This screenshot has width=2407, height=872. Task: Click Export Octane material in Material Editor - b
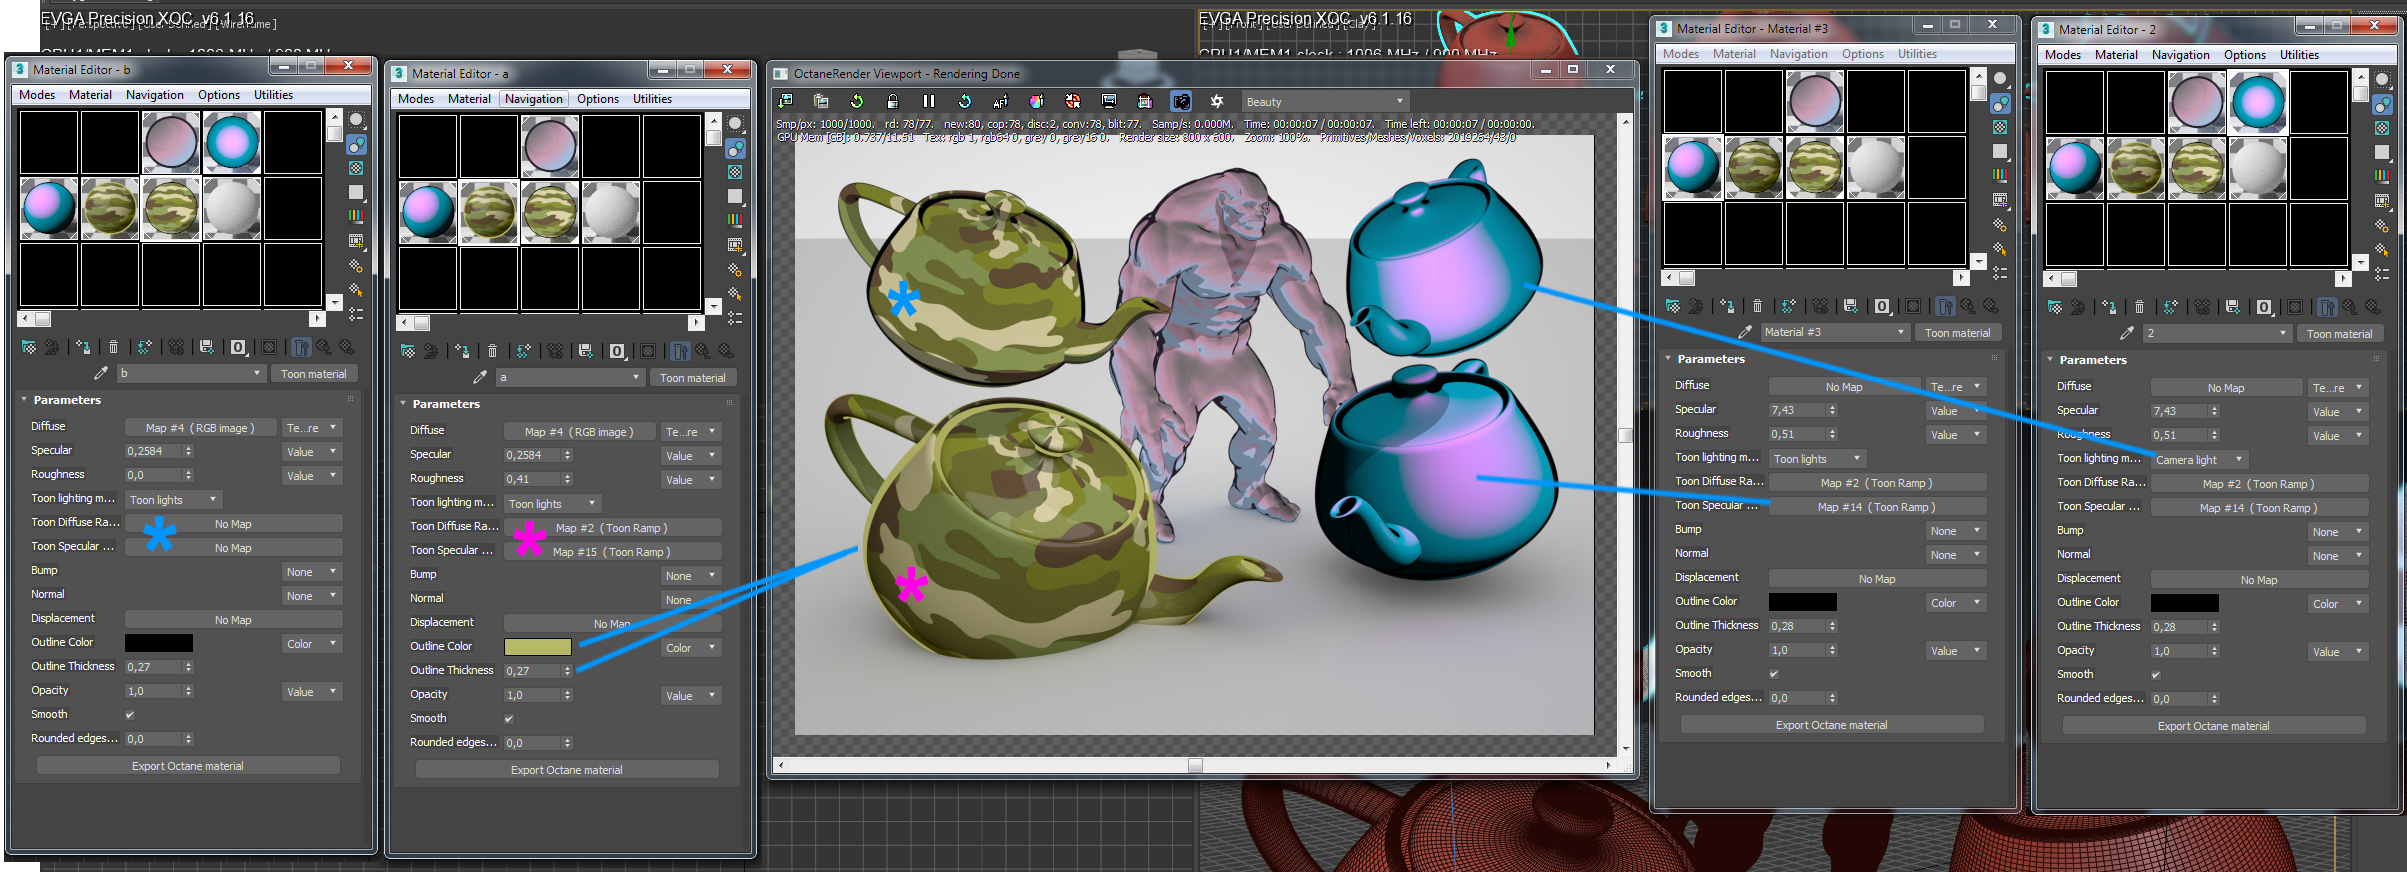[188, 766]
